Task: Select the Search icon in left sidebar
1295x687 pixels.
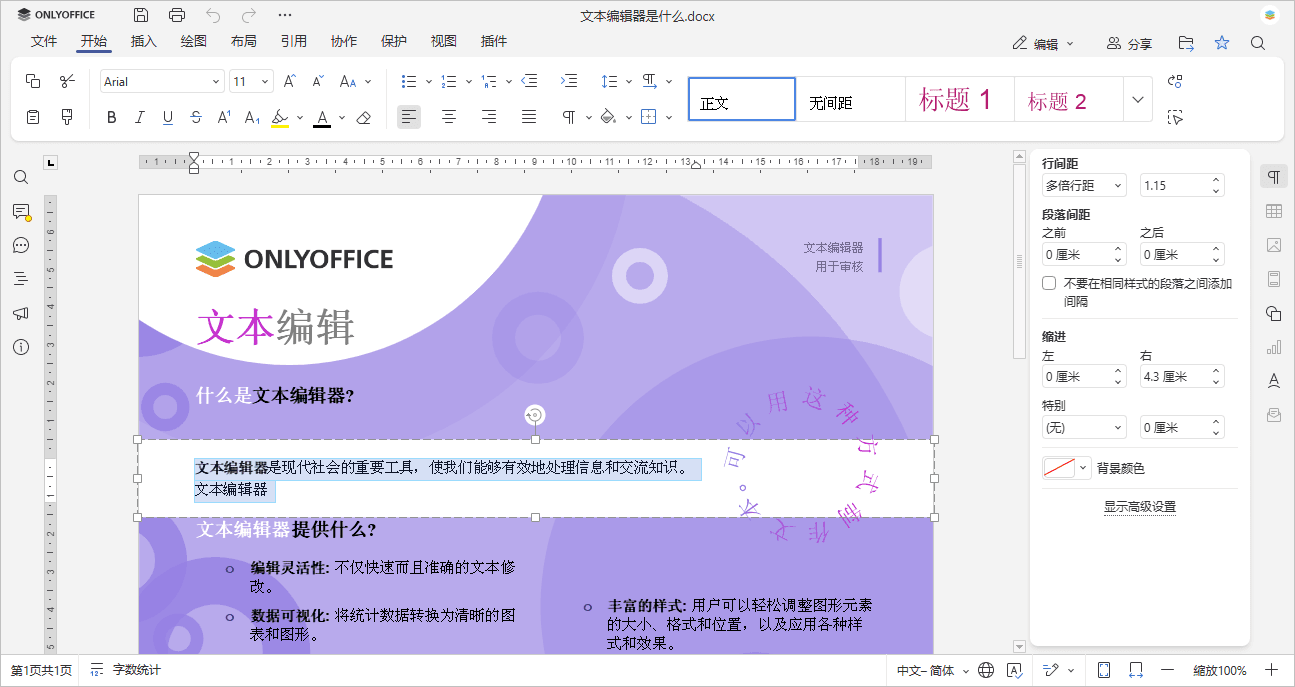Action: pyautogui.click(x=21, y=177)
